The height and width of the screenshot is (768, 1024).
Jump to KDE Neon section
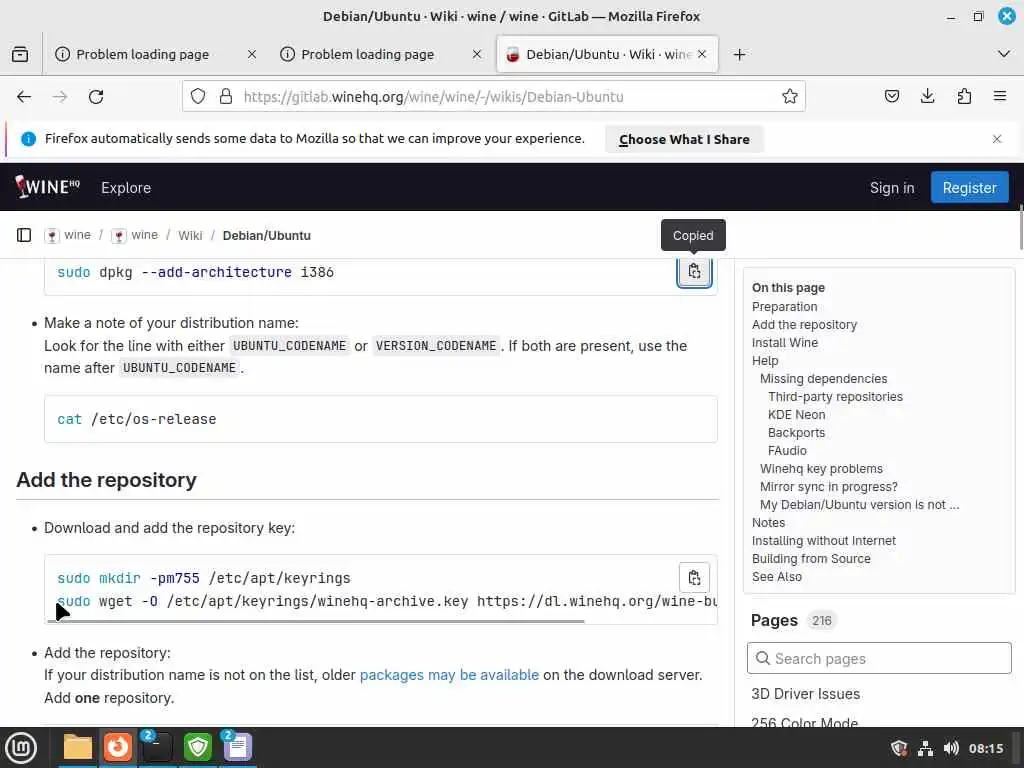[796, 415]
